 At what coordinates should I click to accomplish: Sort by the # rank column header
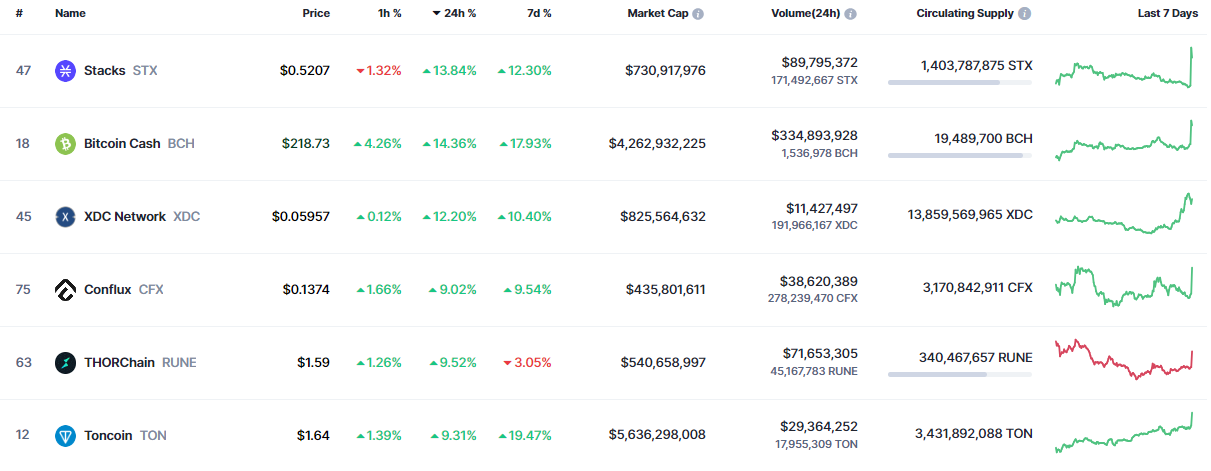point(19,14)
